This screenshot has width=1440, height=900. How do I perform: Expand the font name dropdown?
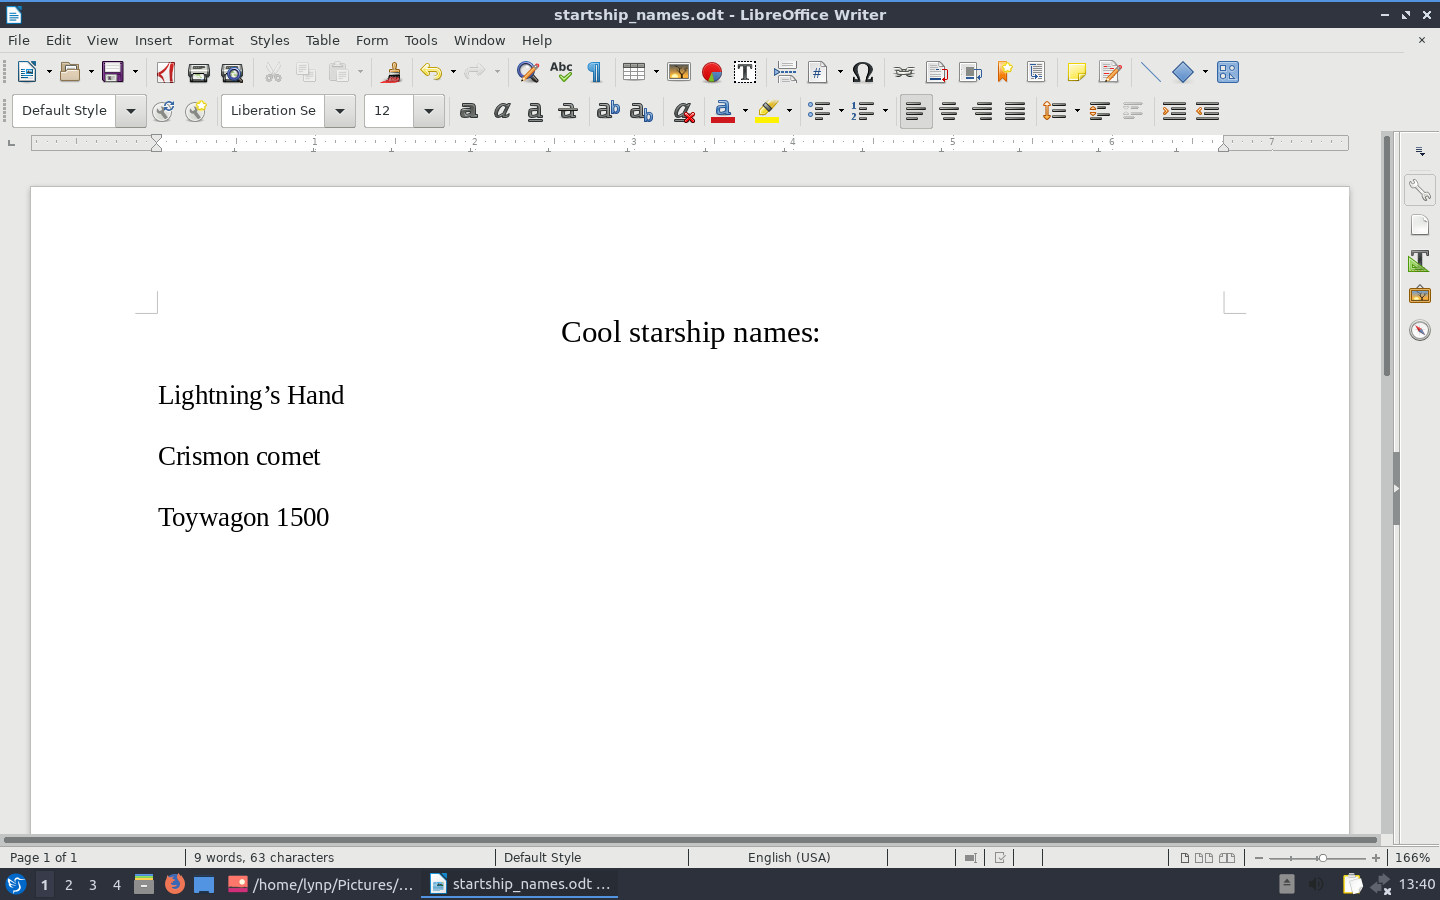(340, 111)
